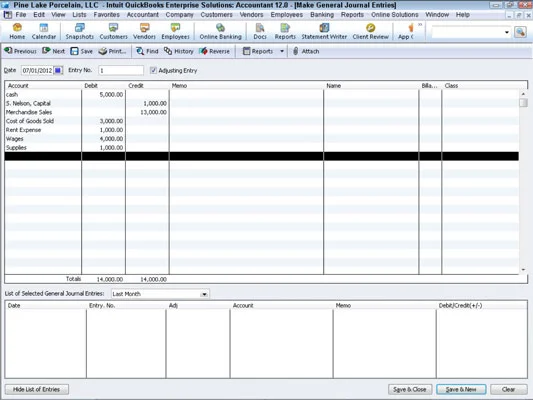The width and height of the screenshot is (533, 400).
Task: Click the Date input field
Action: pyautogui.click(x=37, y=70)
